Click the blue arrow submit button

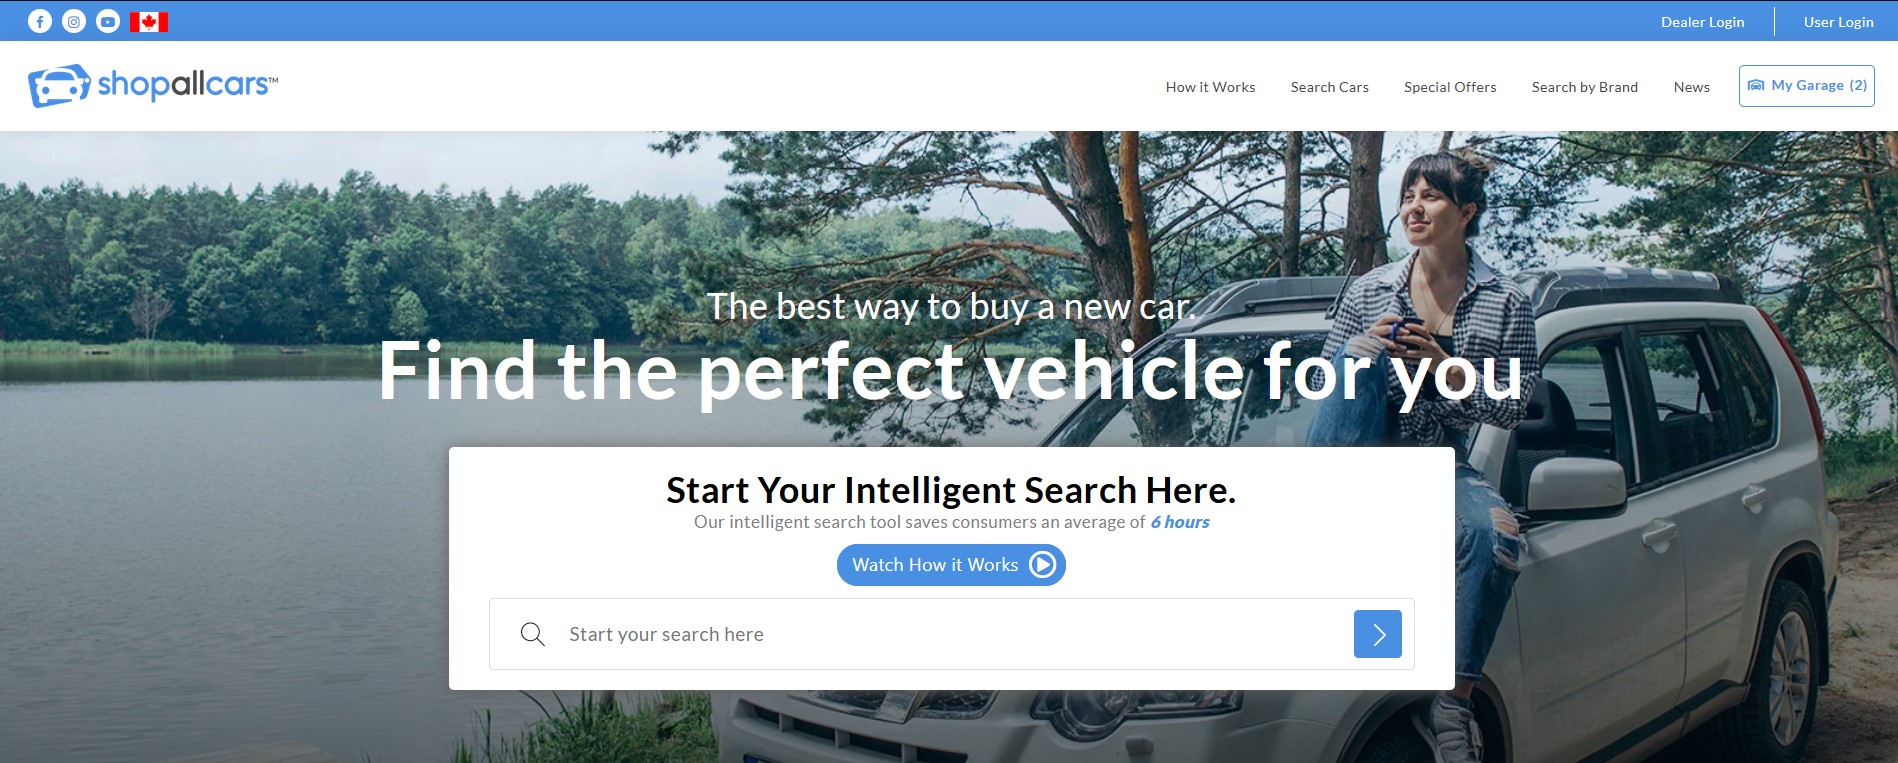(x=1377, y=634)
